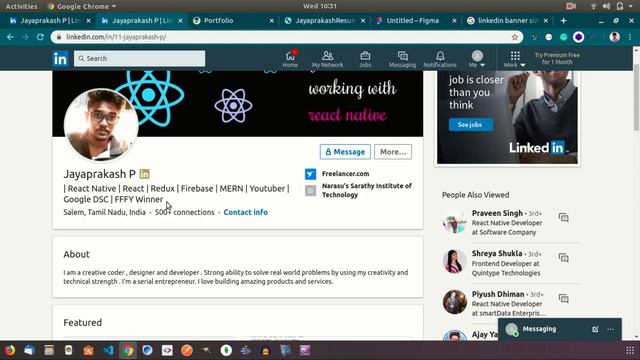
Task: Open Ubuntu Software from dock
Action: tap(89, 351)
